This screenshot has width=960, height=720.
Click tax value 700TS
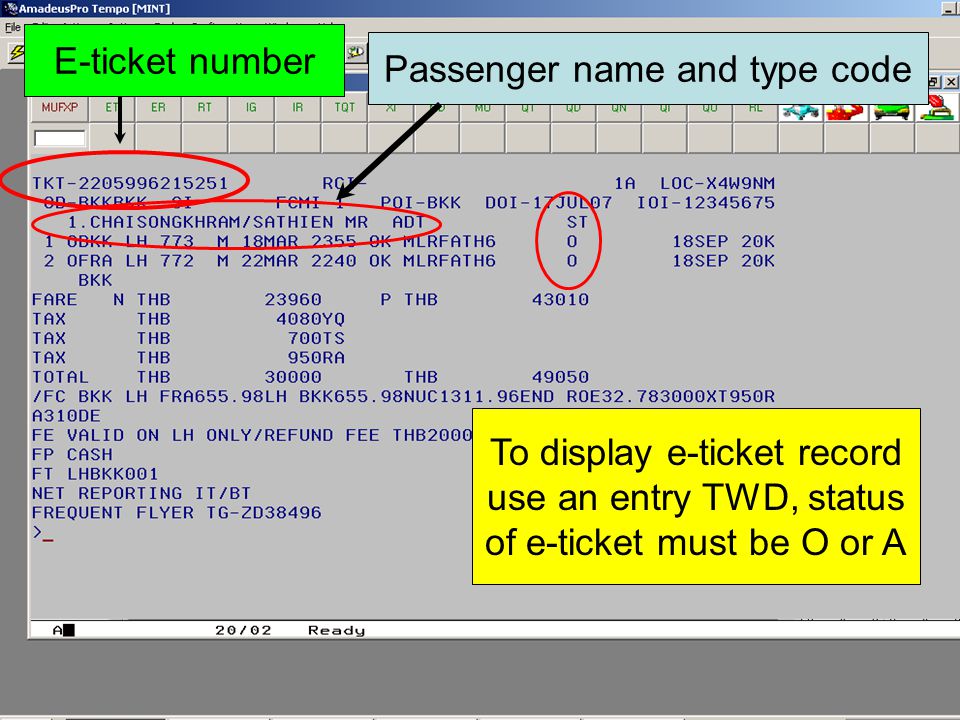pos(316,338)
